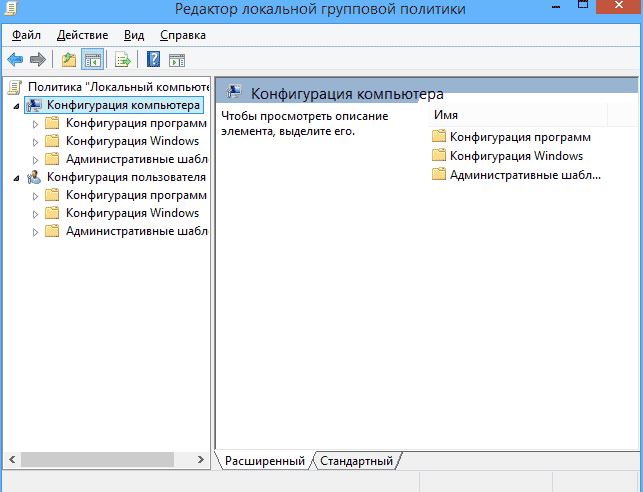
Task: Select Административные шабл under Конфигурация компьютера
Action: tap(137, 159)
